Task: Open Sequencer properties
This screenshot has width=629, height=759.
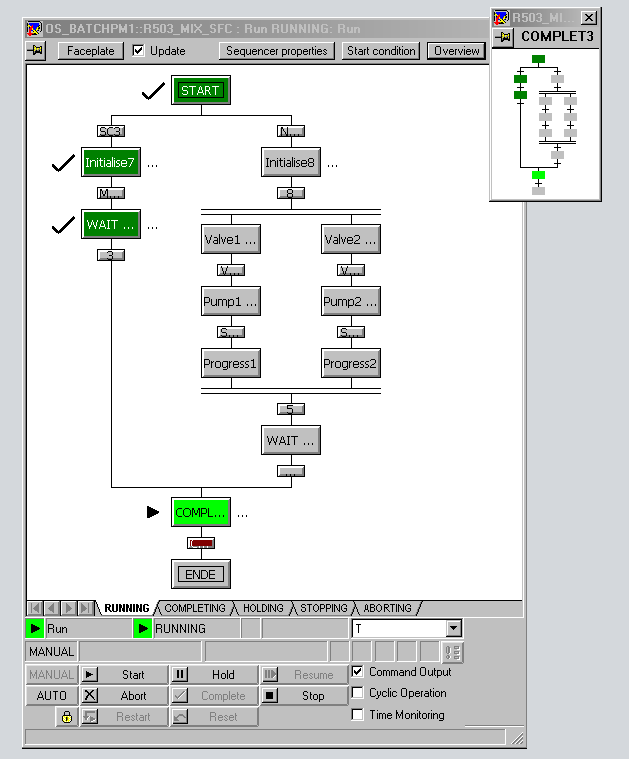Action: pos(276,51)
